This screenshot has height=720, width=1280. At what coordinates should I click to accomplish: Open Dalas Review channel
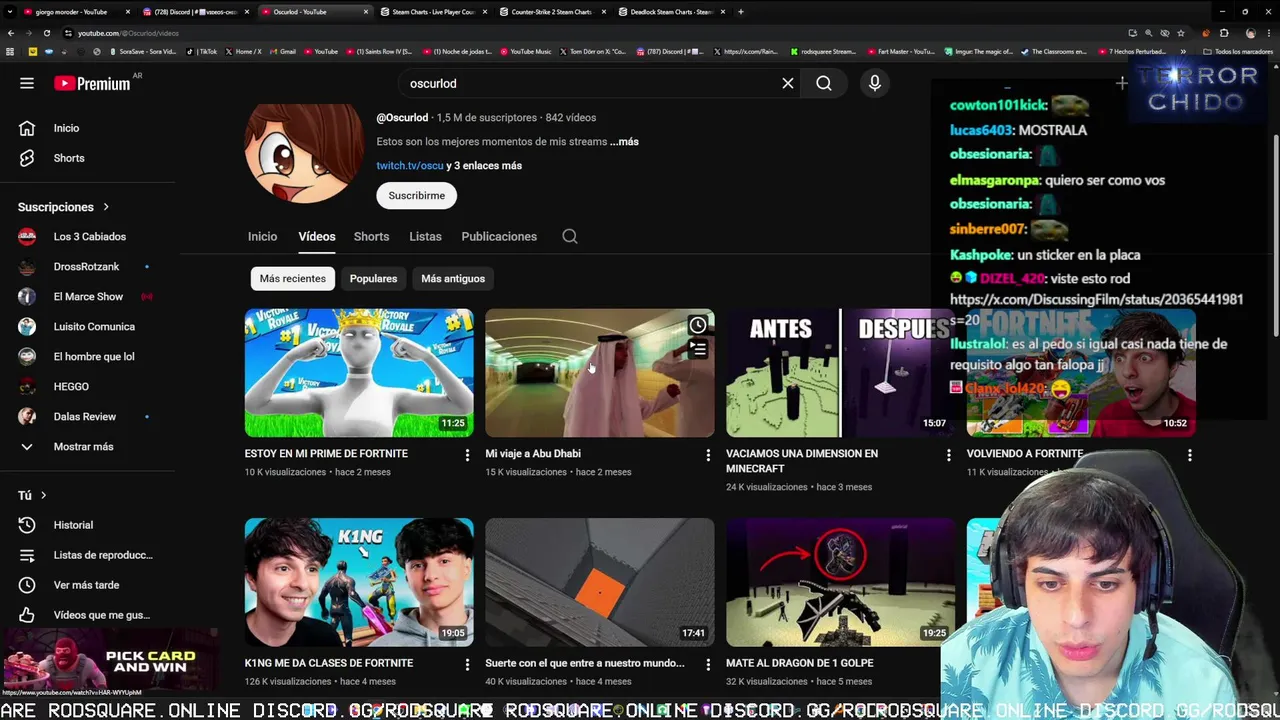(x=87, y=417)
